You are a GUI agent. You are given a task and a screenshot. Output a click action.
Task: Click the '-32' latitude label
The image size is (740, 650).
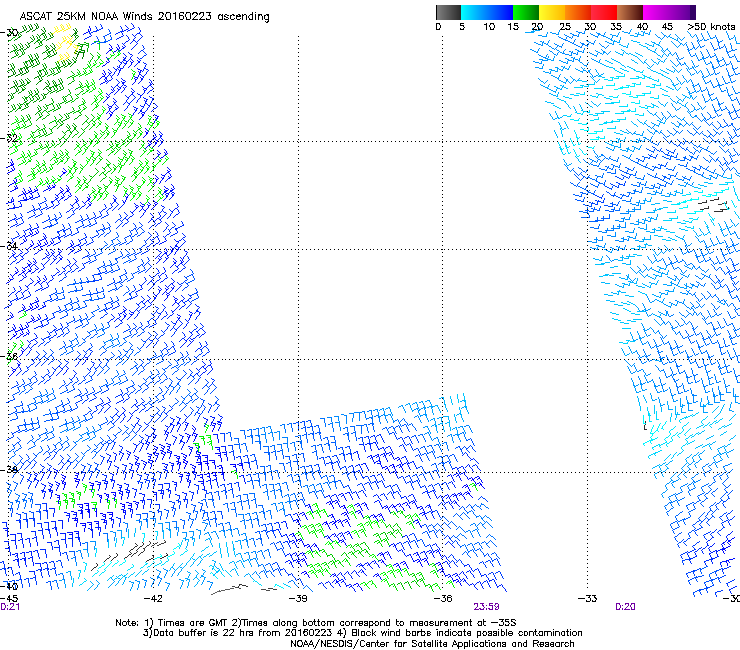9,138
